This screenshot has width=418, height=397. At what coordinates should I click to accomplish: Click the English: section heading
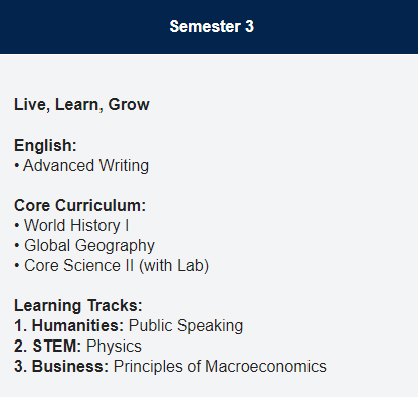(45, 146)
